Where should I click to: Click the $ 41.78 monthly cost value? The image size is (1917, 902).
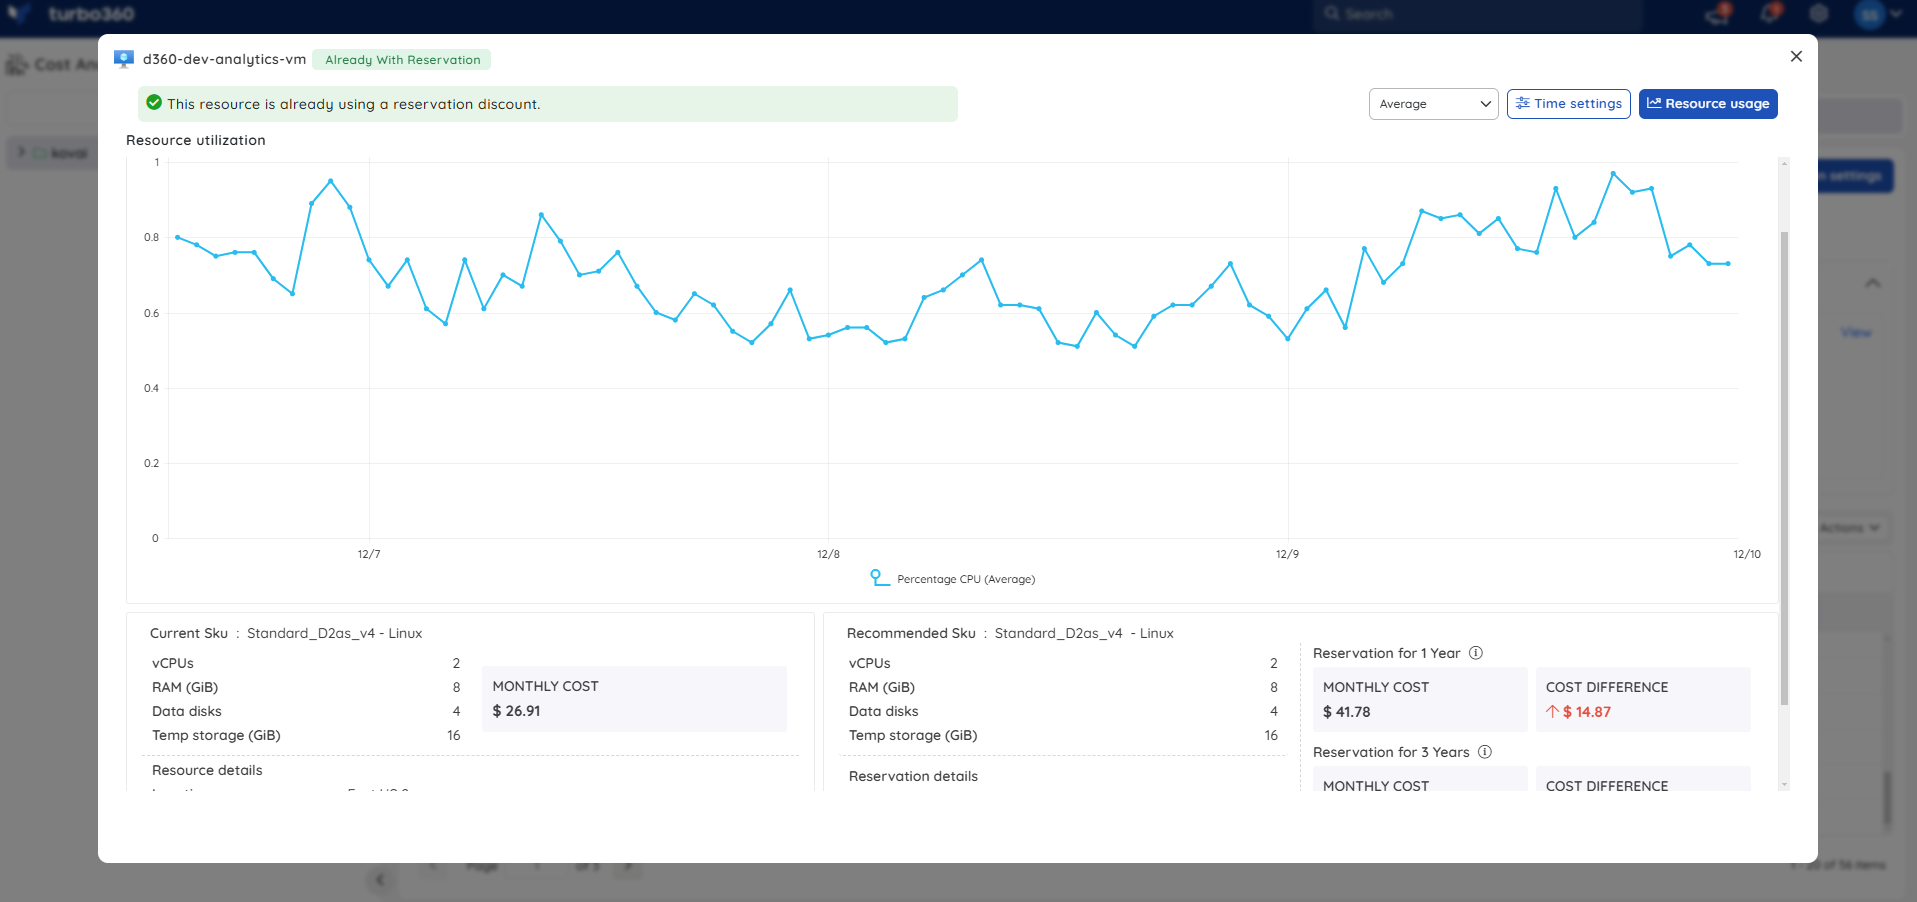1346,712
